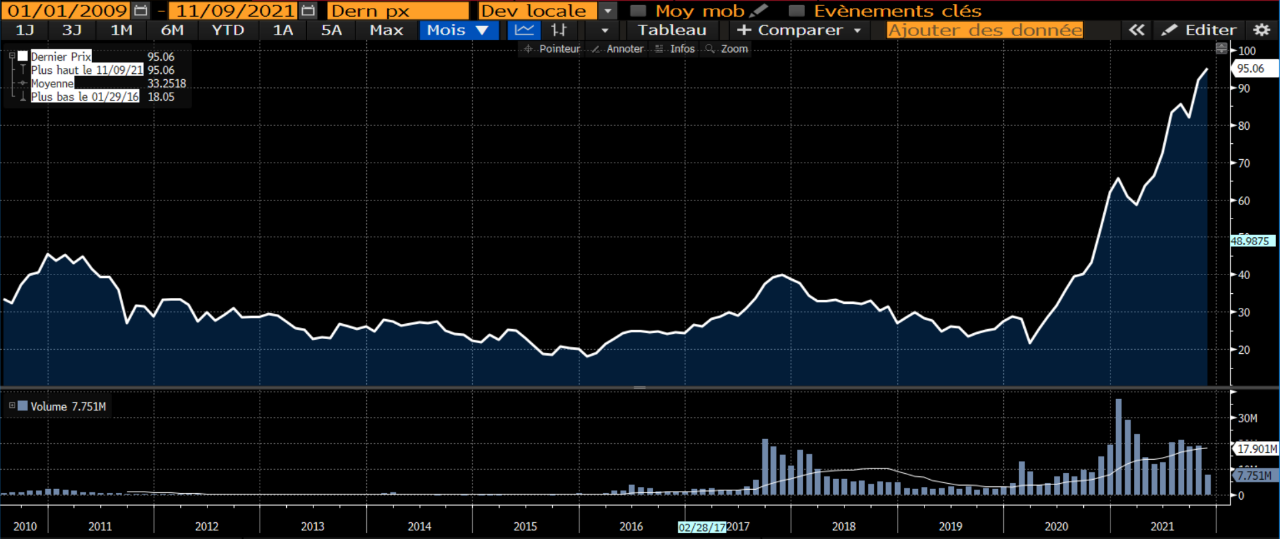Select the 1A time range
Viewport: 1280px width, 539px height.
point(283,30)
